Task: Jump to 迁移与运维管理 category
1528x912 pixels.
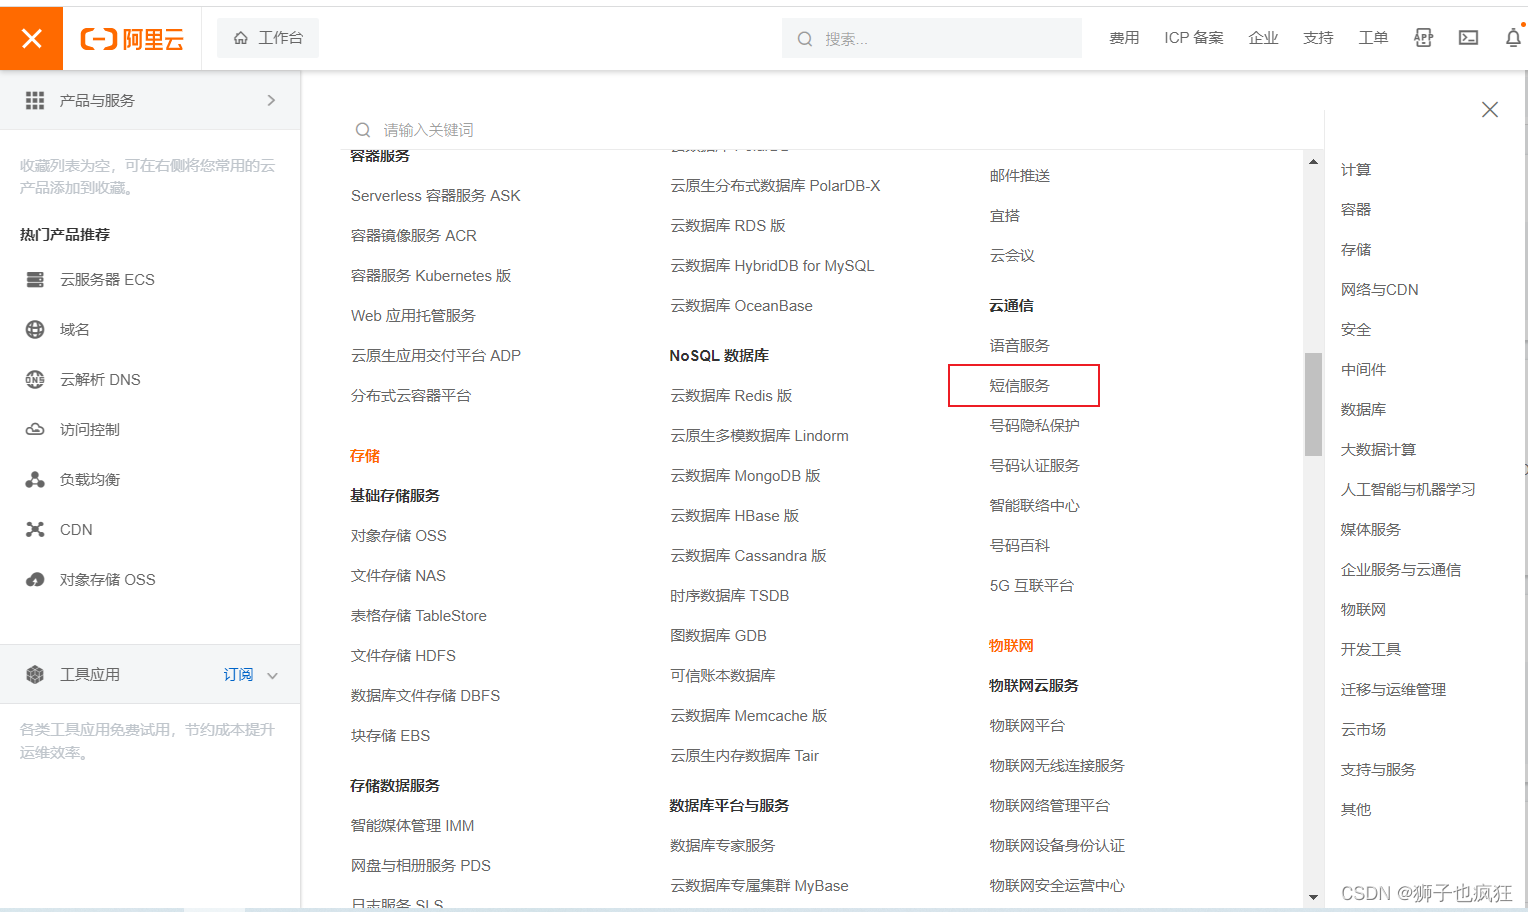Action: pyautogui.click(x=1393, y=689)
